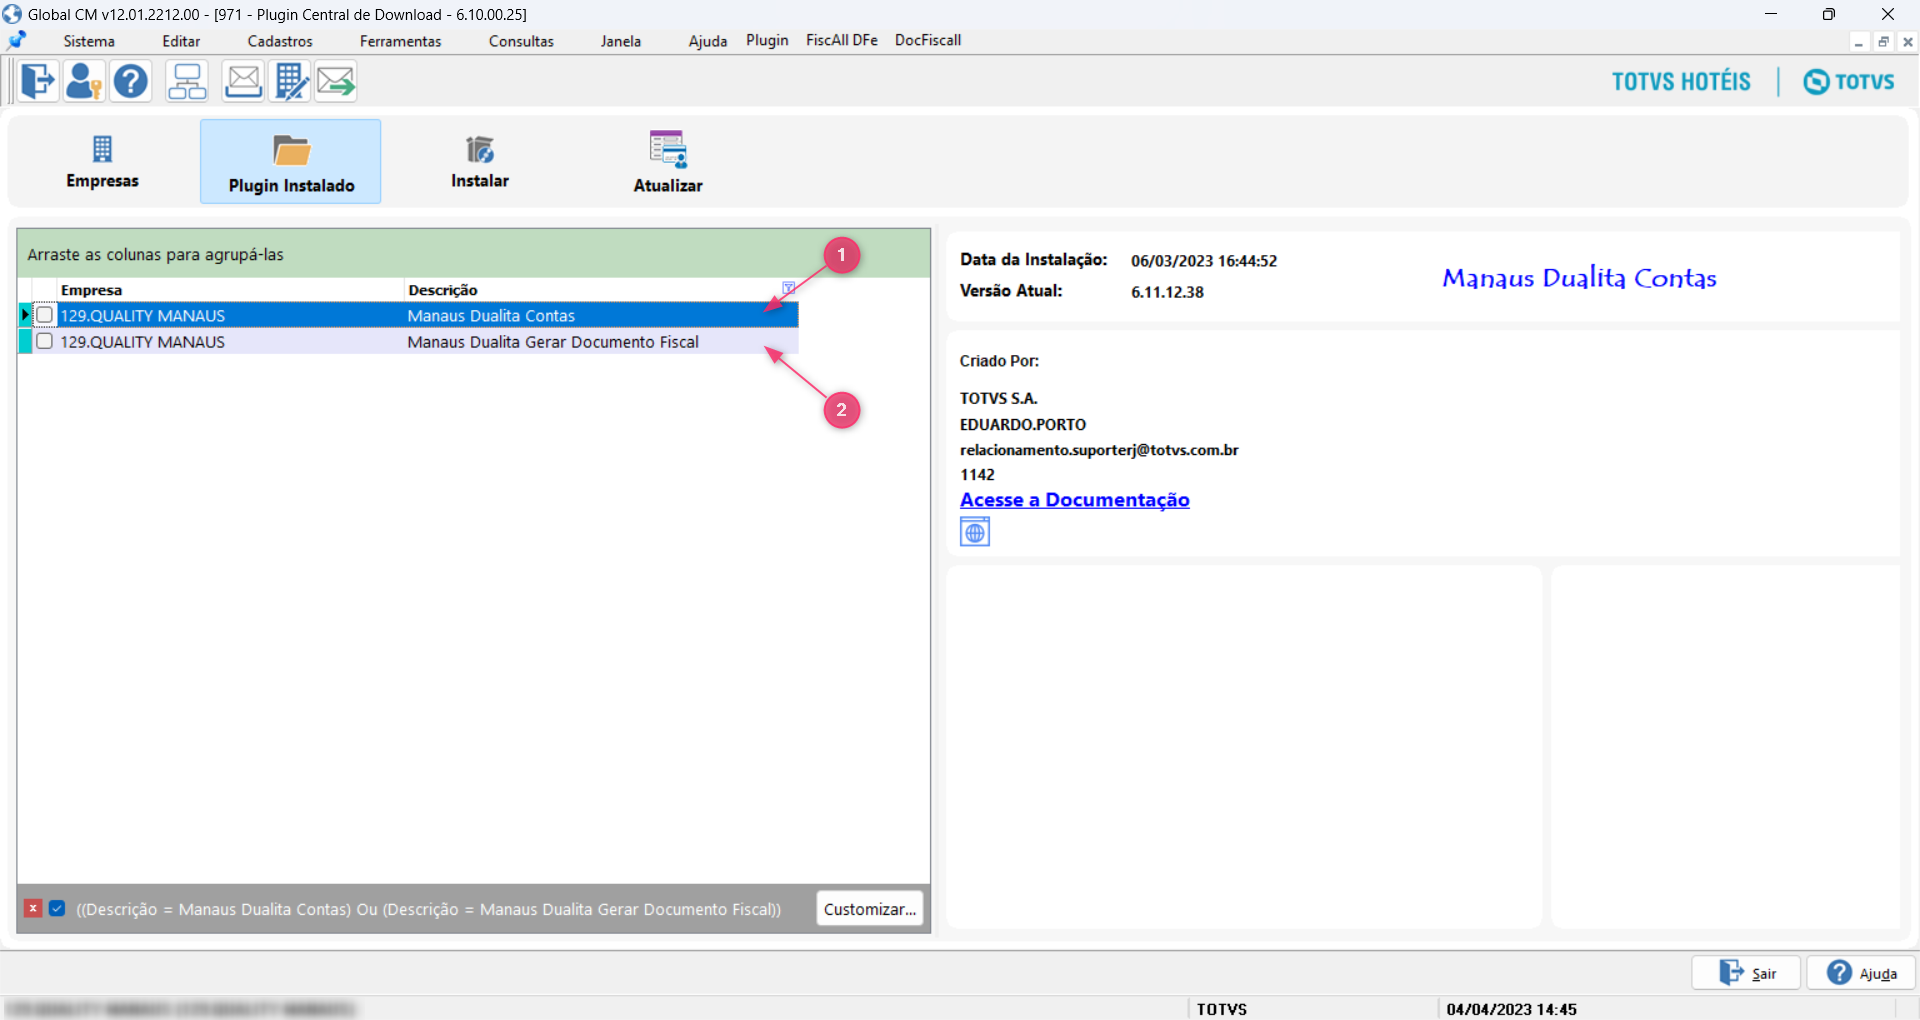Click the filter expression text at bottom
Screen dimensions: 1920x1020
[429, 909]
